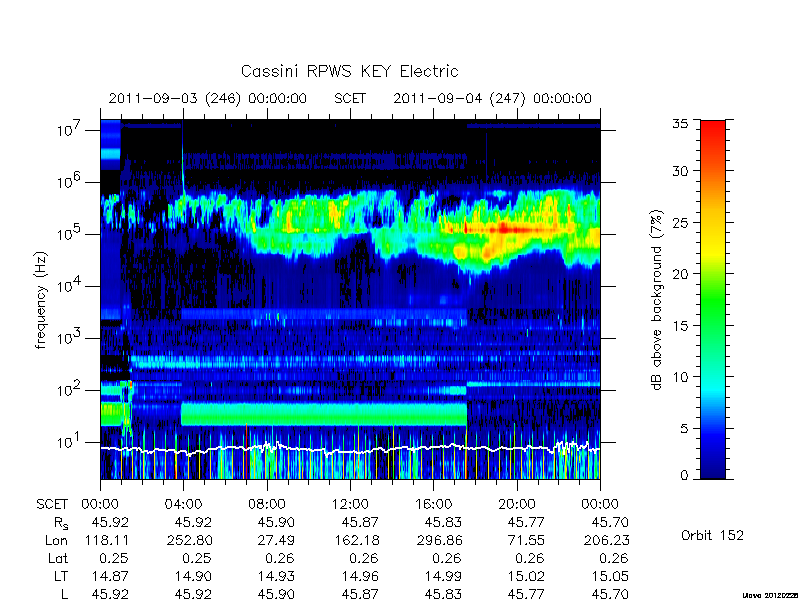The width and height of the screenshot is (800, 600).
Task: Click the 10^6 frequency tick label
Action: point(70,180)
